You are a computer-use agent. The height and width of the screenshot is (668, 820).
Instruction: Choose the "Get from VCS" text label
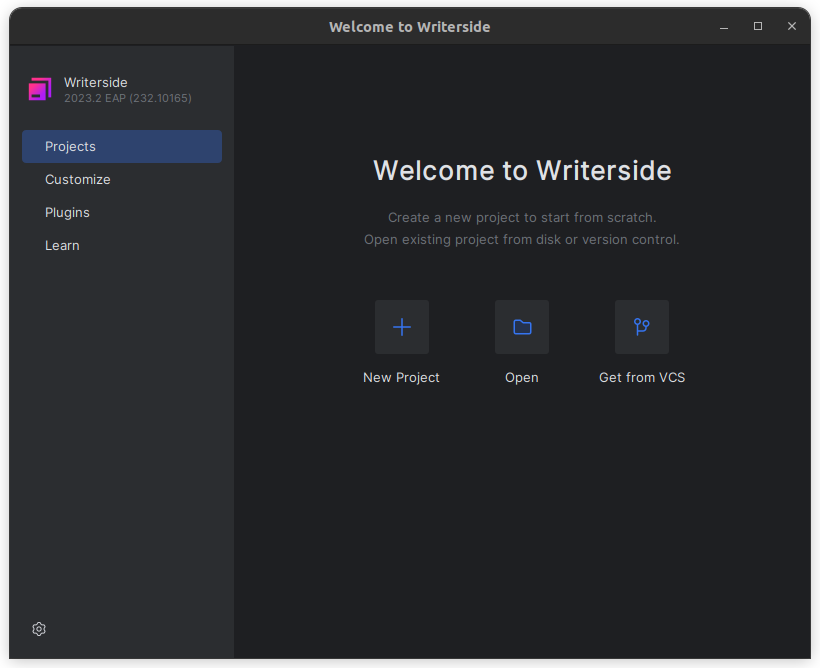coord(641,378)
